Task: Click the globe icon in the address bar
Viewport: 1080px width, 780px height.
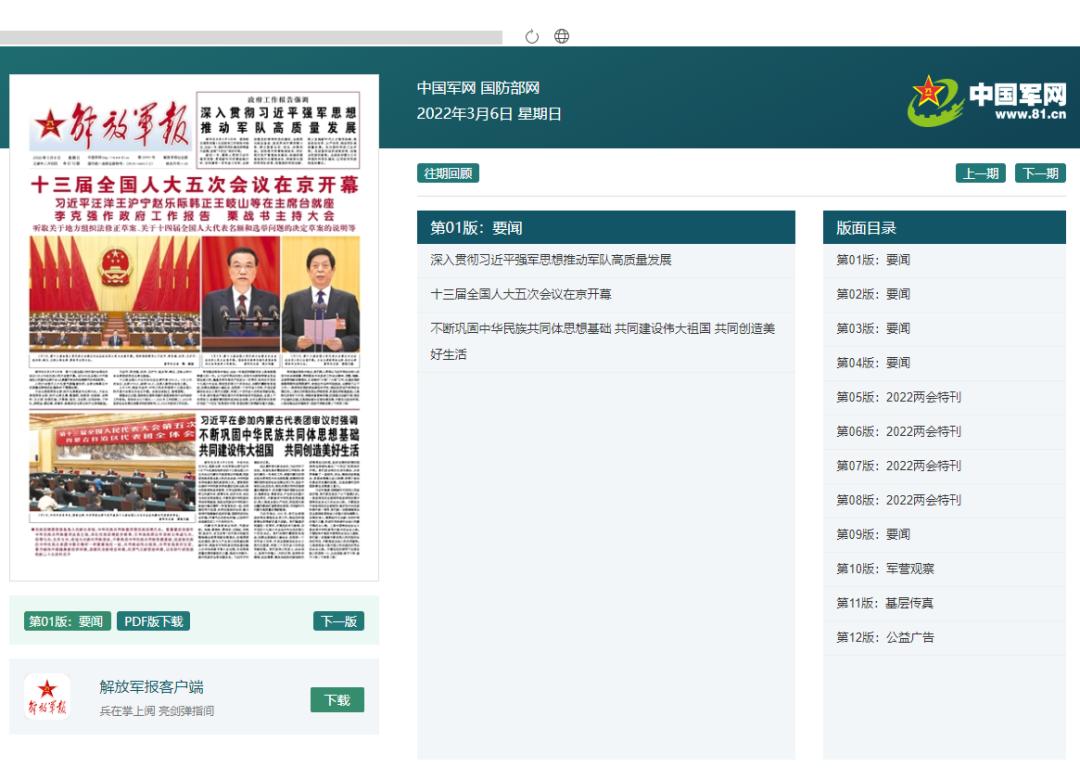Action: [562, 37]
